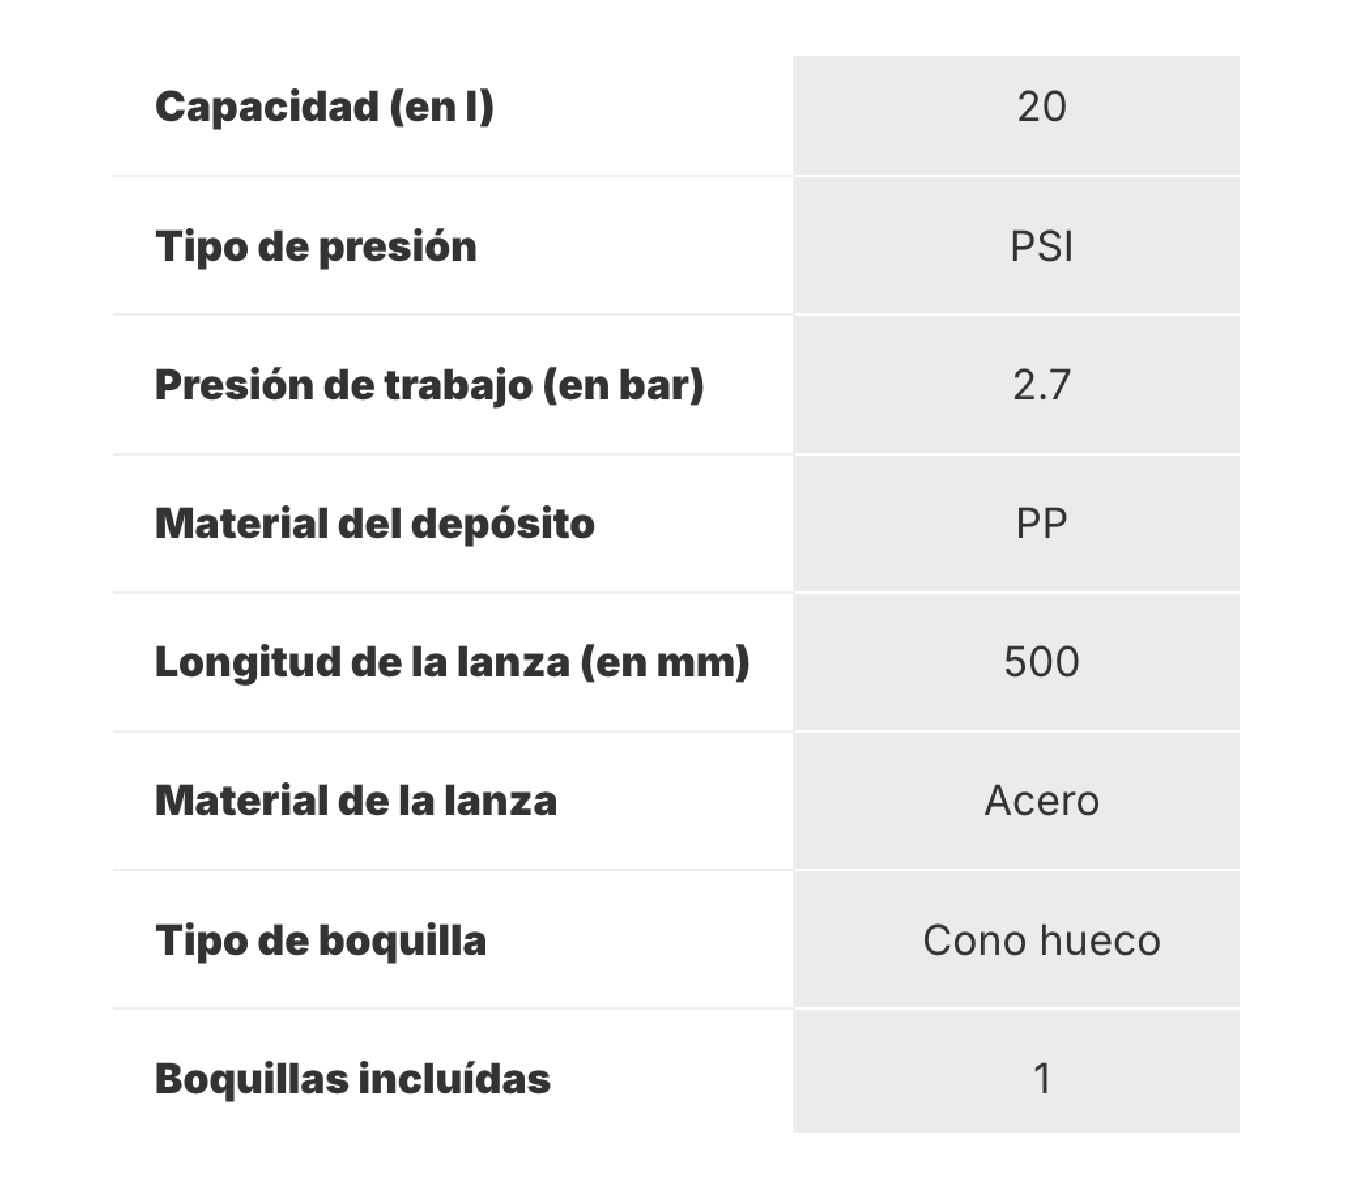Screen dimensions: 1350x1188
Task: Click the 'Capacidad (en l)' label
Action: click(x=324, y=106)
